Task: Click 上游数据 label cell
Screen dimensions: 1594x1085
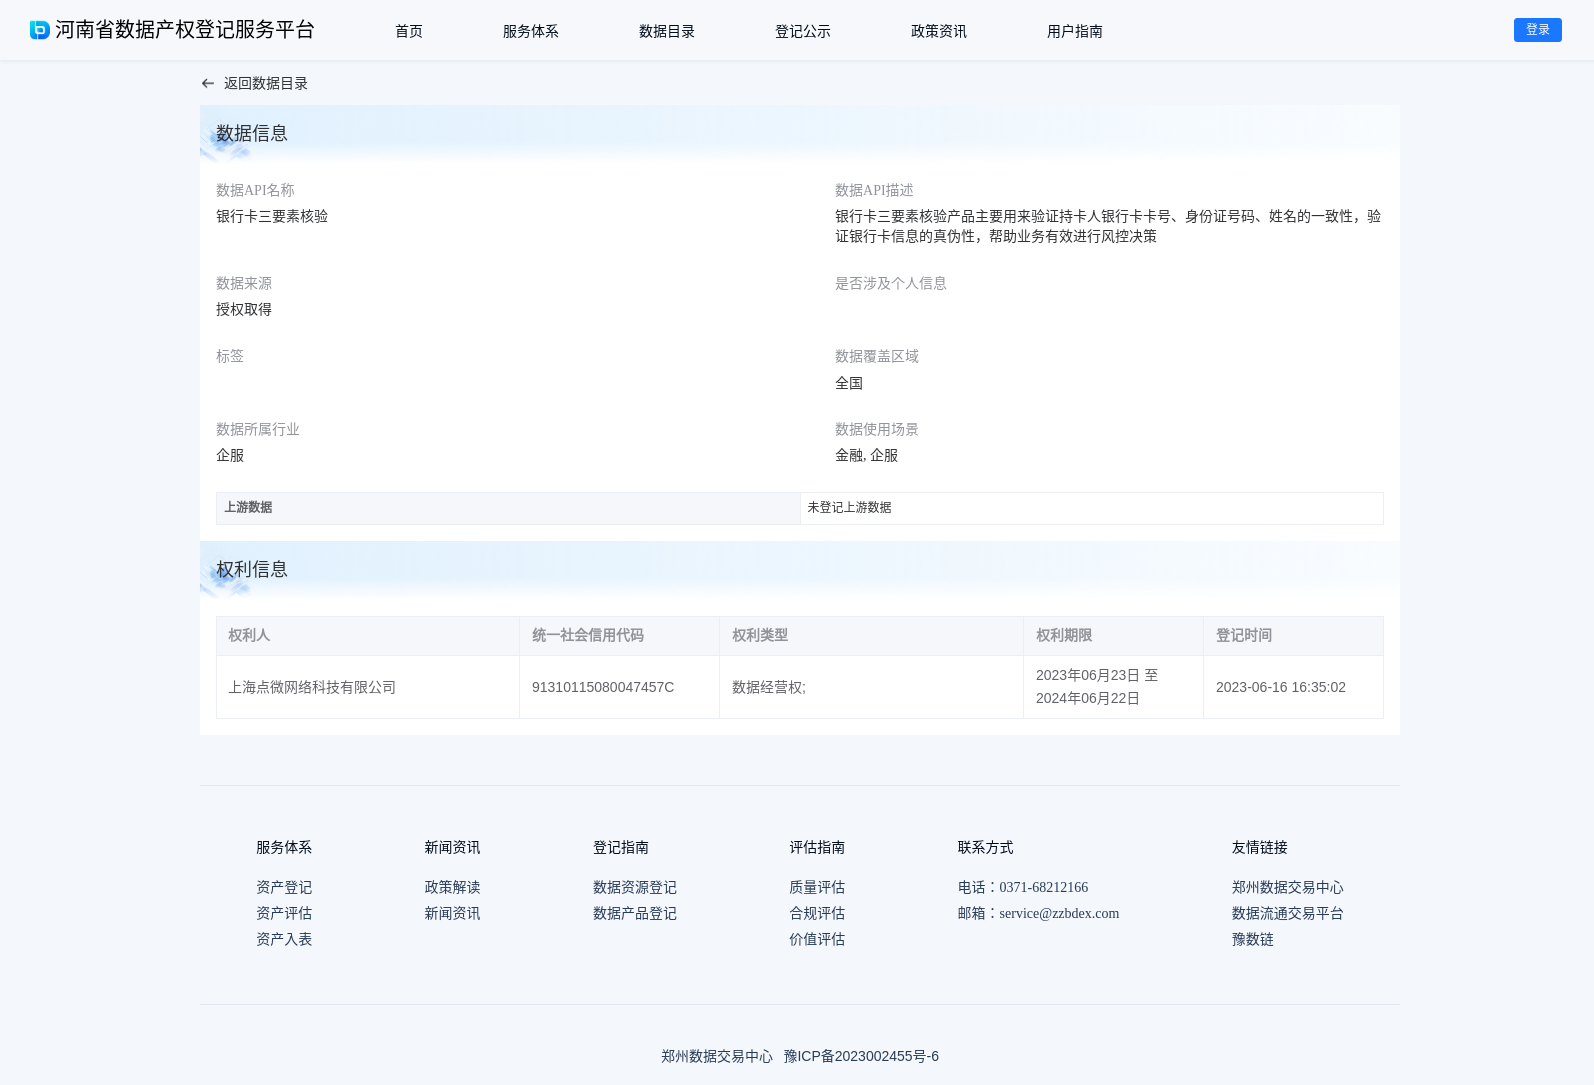Action: click(x=508, y=508)
